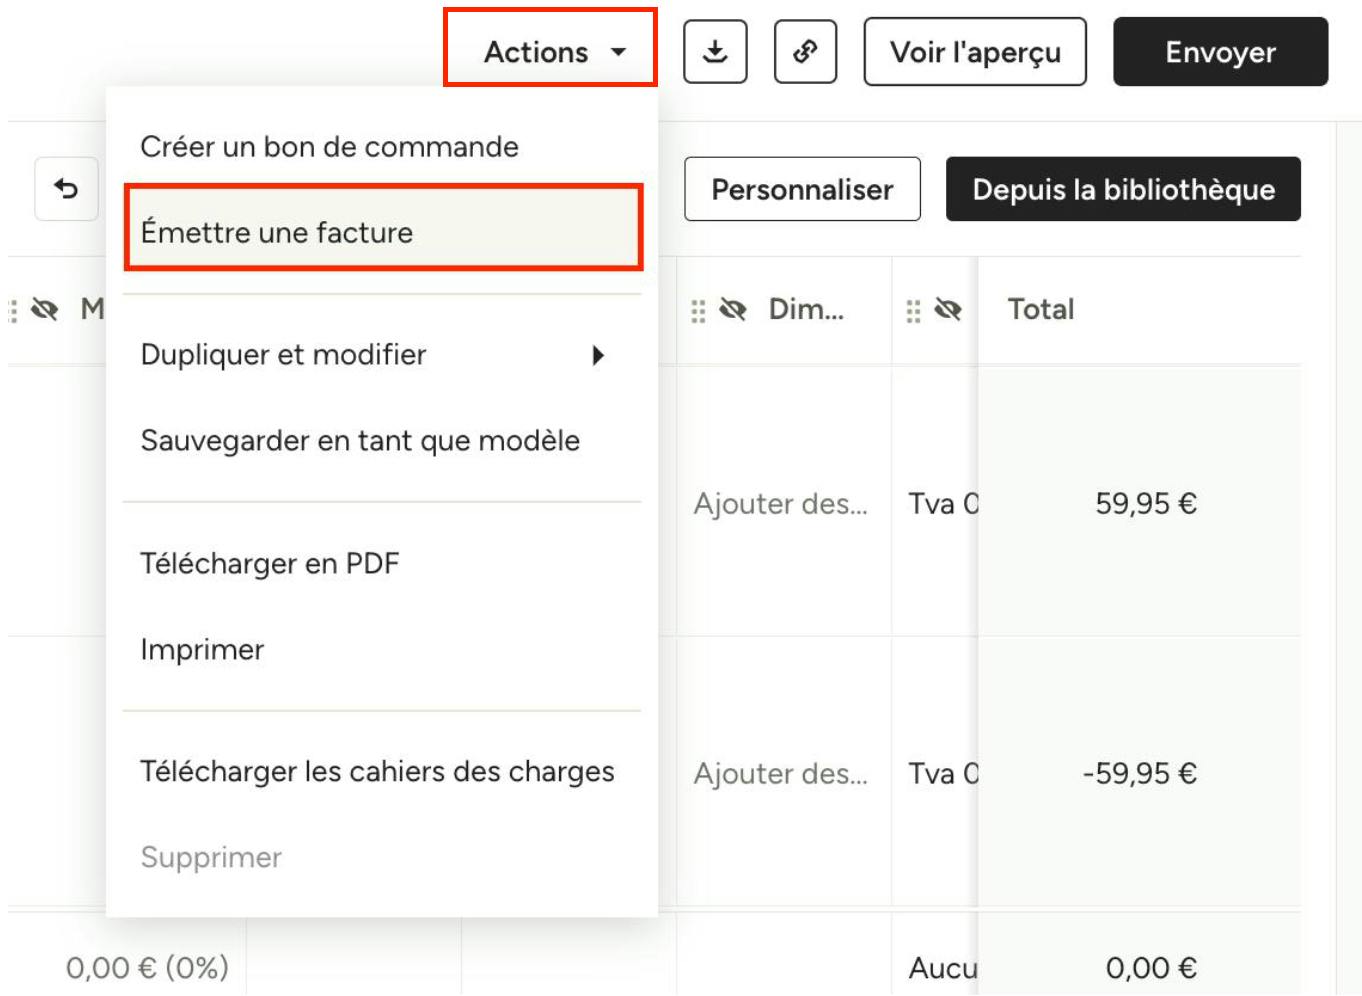Image resolution: width=1362 pixels, height=996 pixels.
Task: Select Télécharger les cahiers des charges
Action: 378,772
